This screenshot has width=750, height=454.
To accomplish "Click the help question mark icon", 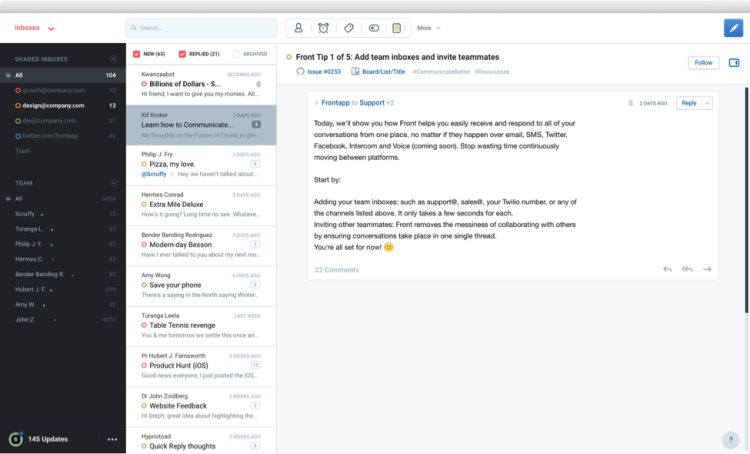I will 730,440.
